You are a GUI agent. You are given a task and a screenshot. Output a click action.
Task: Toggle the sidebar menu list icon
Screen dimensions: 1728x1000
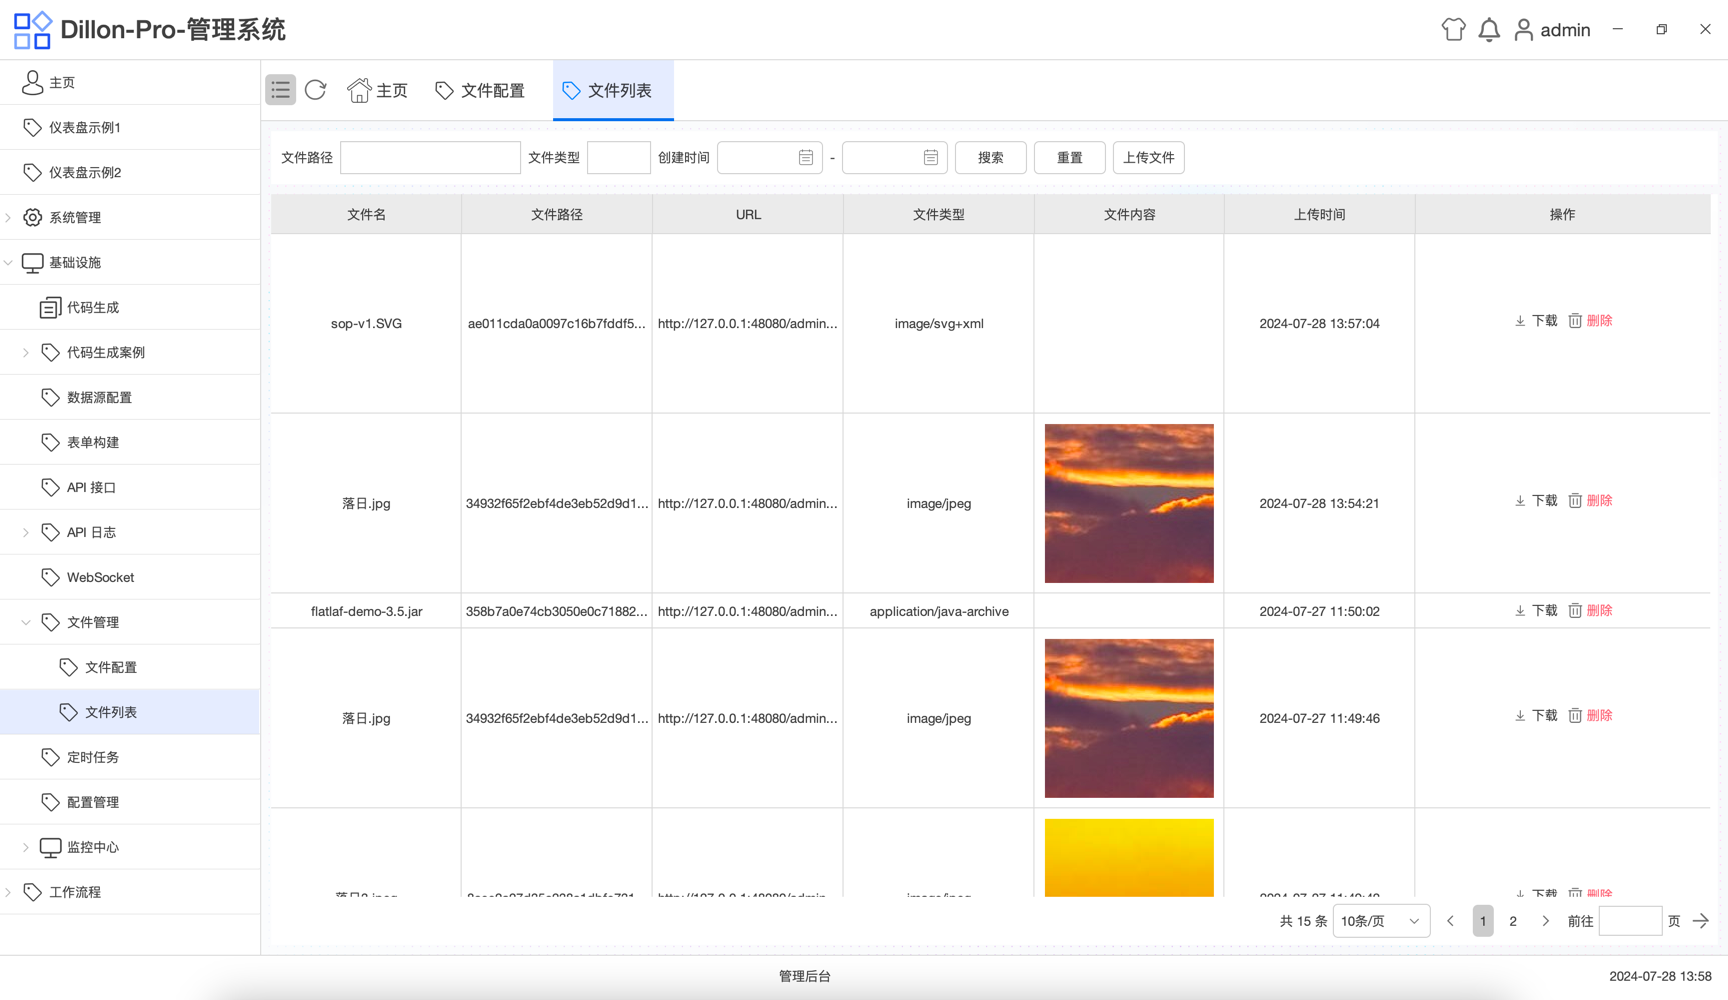[280, 90]
